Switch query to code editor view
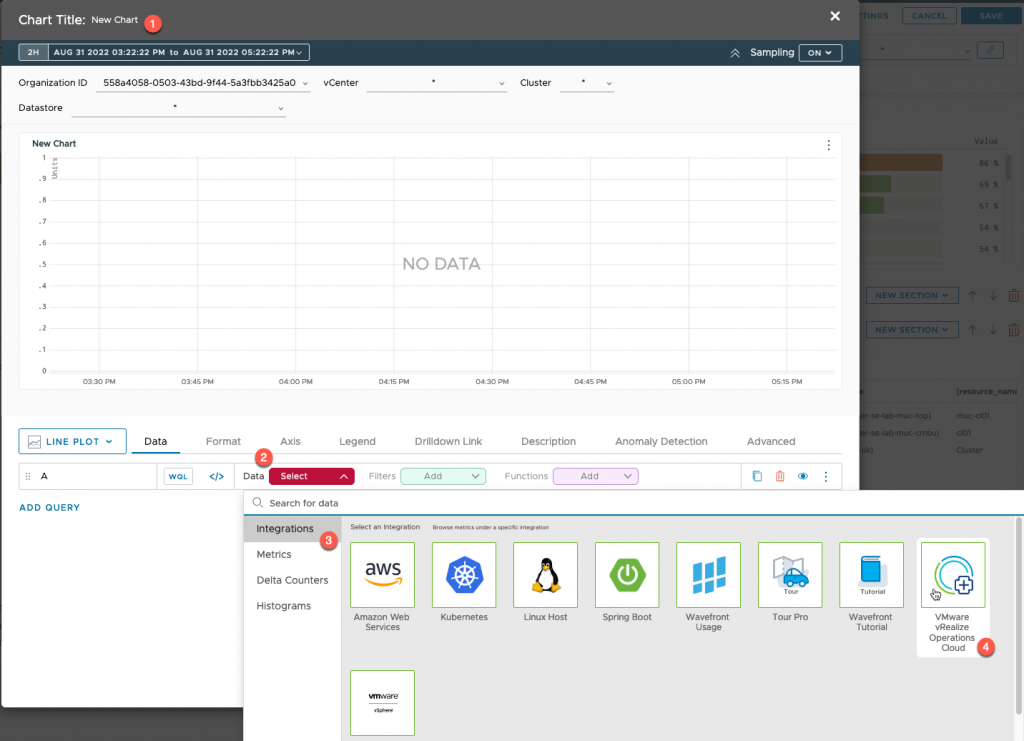The image size is (1024, 741). (216, 476)
